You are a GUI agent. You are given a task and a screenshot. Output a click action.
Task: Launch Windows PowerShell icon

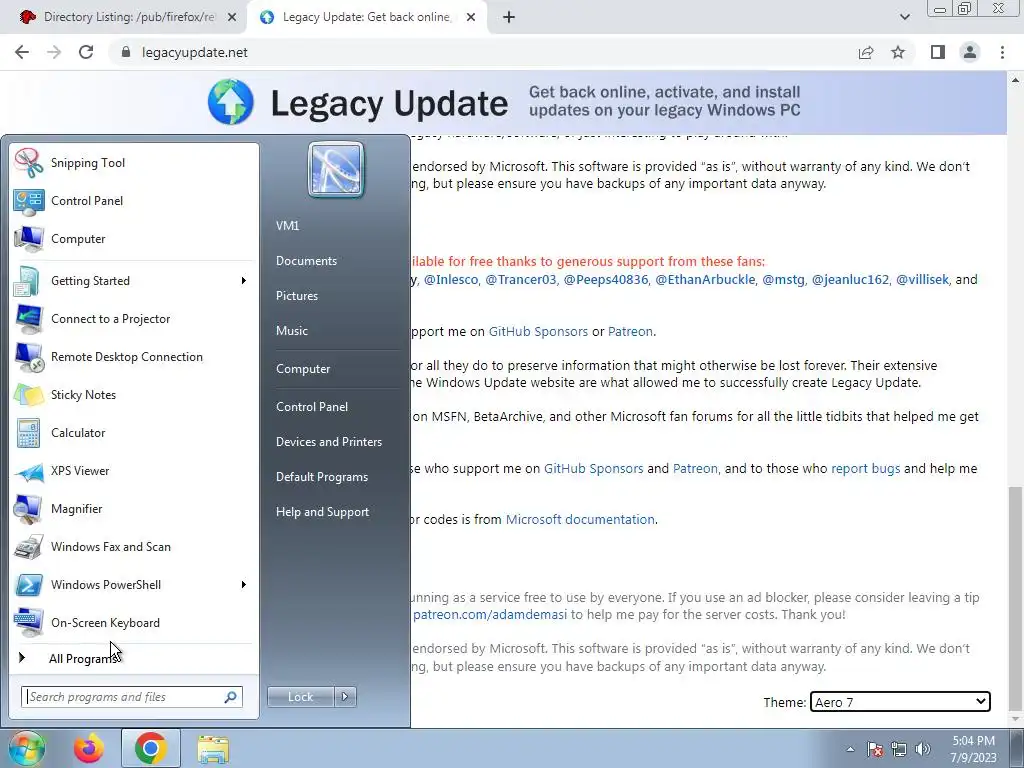point(29,584)
